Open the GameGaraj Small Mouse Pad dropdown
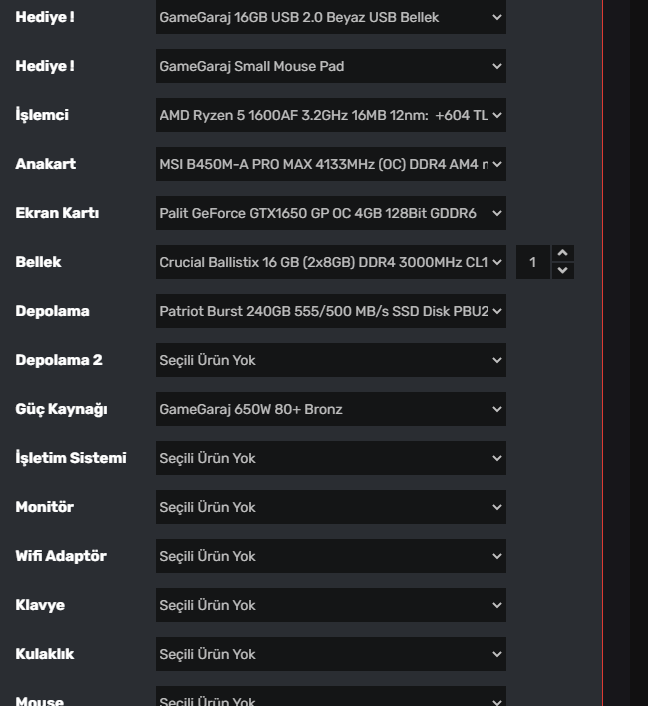Viewport: 648px width, 706px height. point(330,66)
